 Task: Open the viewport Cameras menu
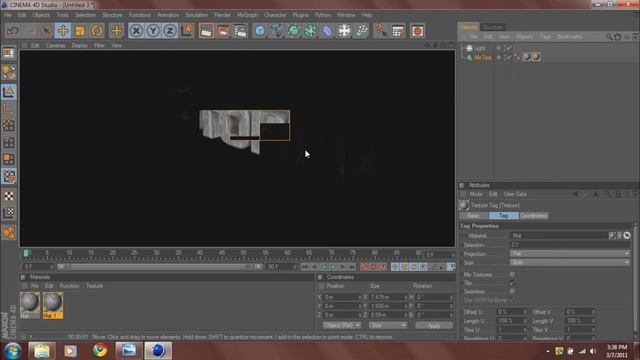pos(56,45)
